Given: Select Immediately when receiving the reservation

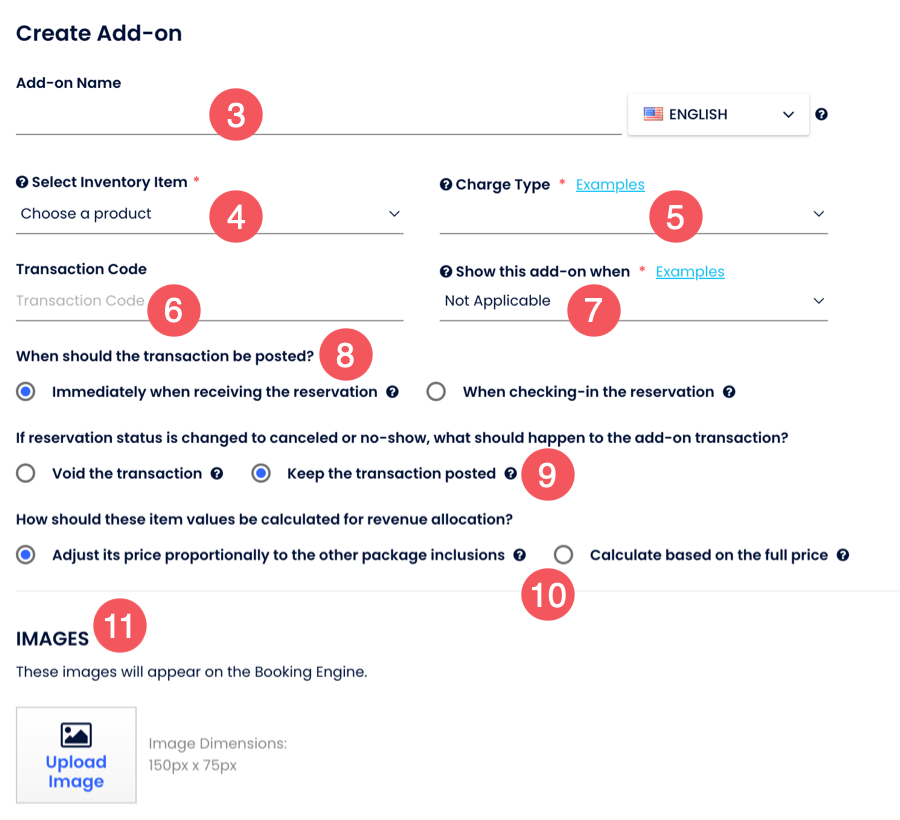Looking at the screenshot, I should pyautogui.click(x=26, y=392).
